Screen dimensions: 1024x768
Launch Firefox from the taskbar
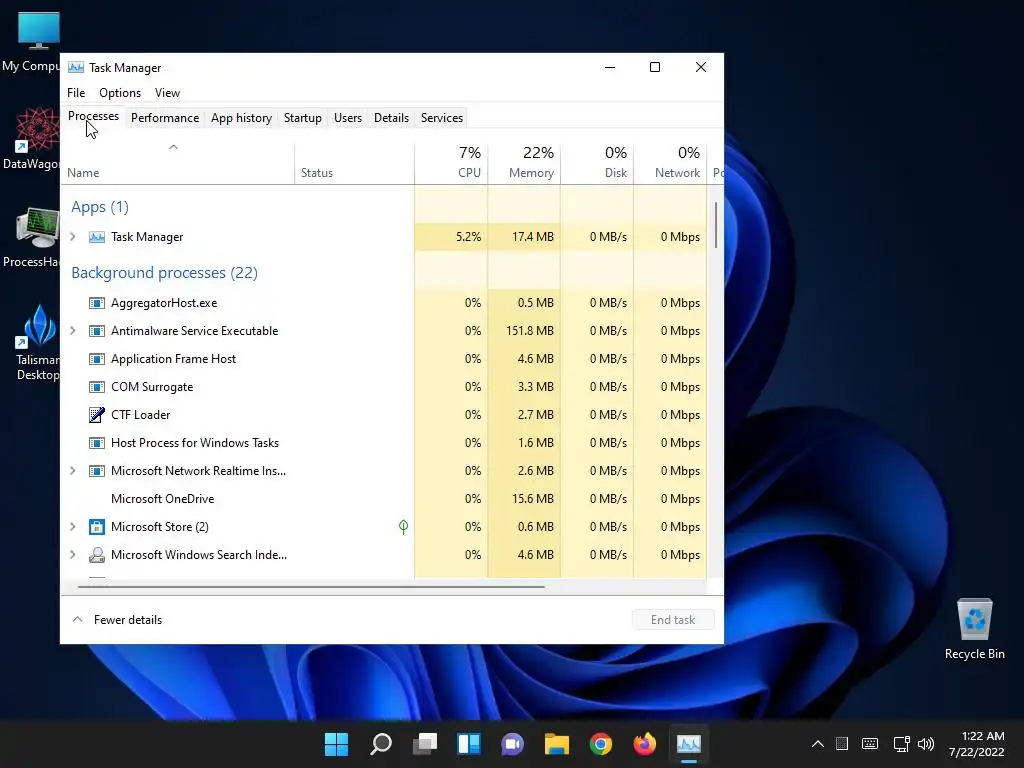tap(645, 744)
